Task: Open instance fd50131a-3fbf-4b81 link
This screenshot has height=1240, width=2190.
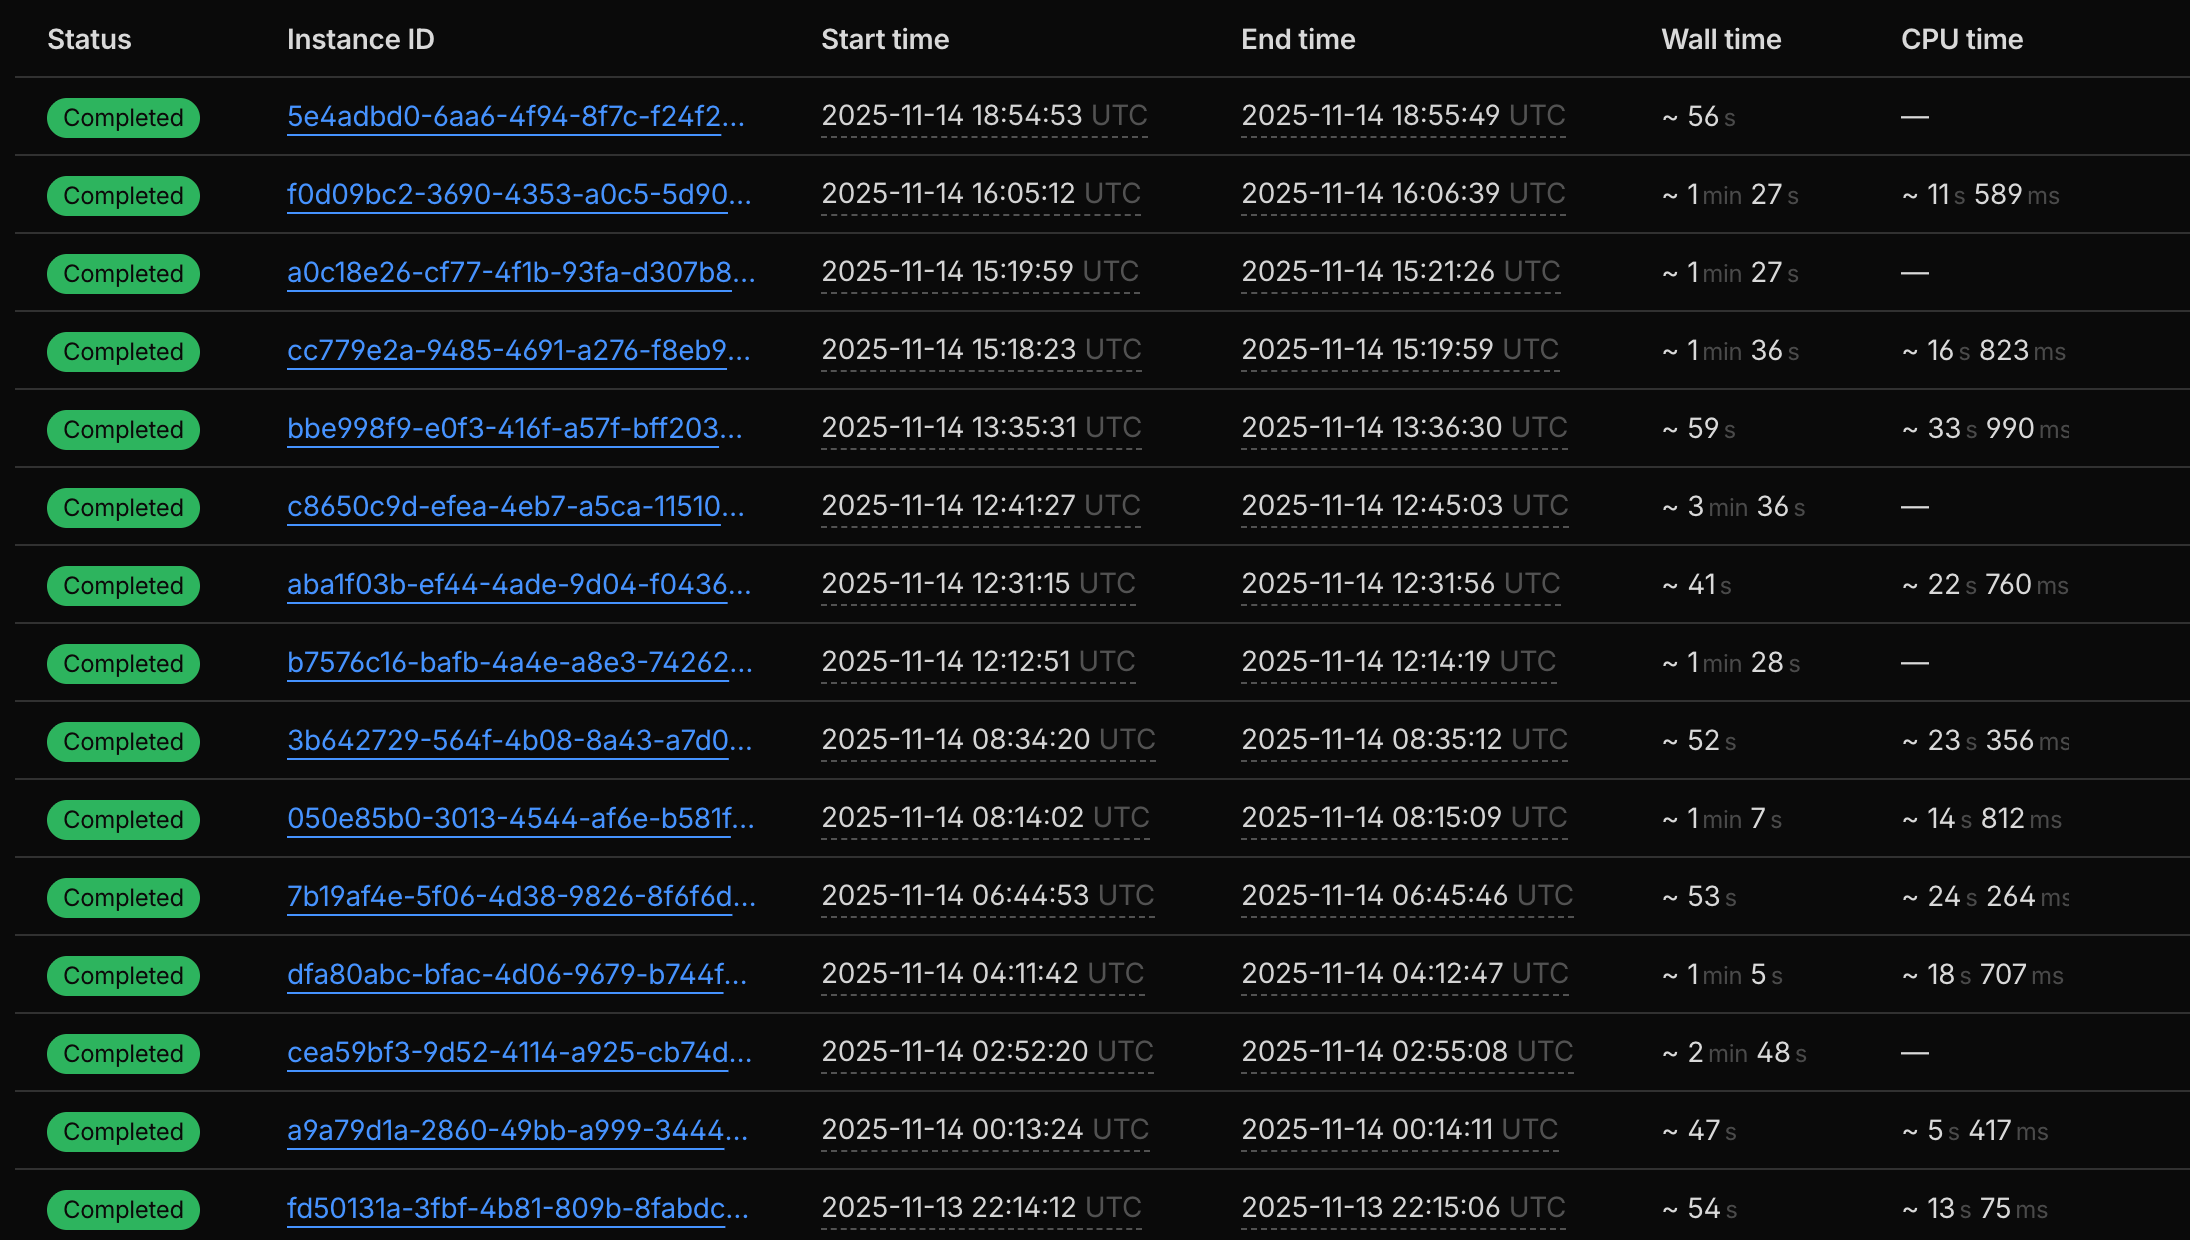Action: [517, 1209]
